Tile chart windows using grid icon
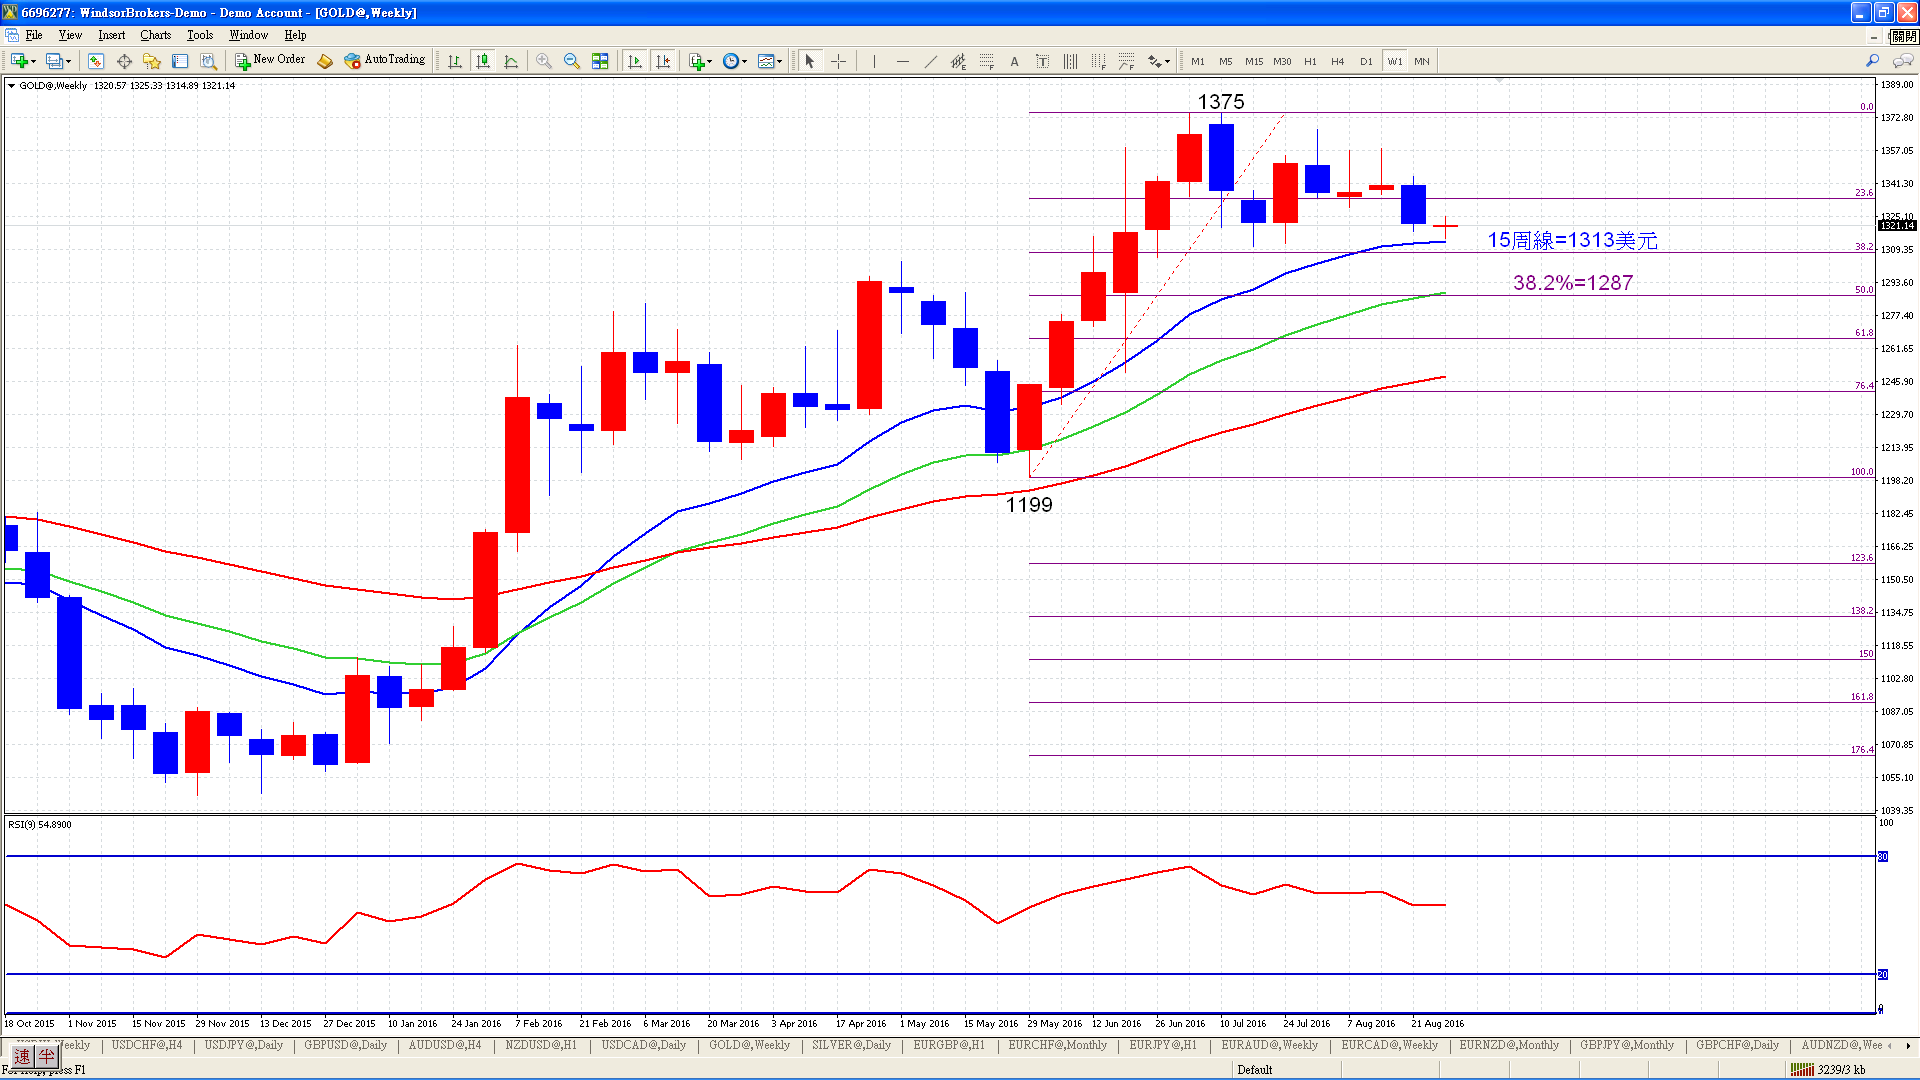Viewport: 1920px width, 1080px height. (600, 61)
